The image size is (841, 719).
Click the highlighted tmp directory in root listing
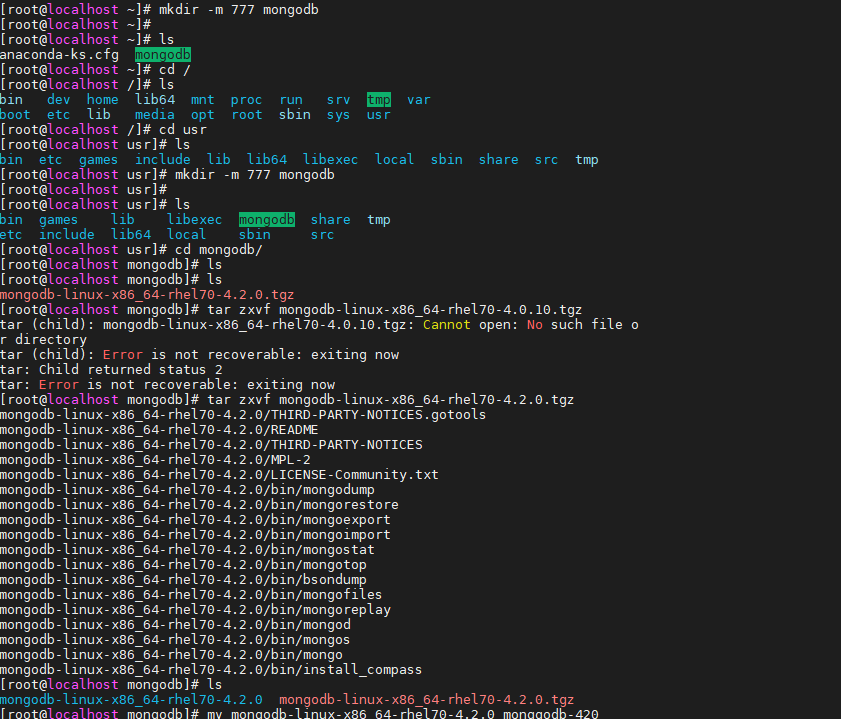(x=379, y=100)
